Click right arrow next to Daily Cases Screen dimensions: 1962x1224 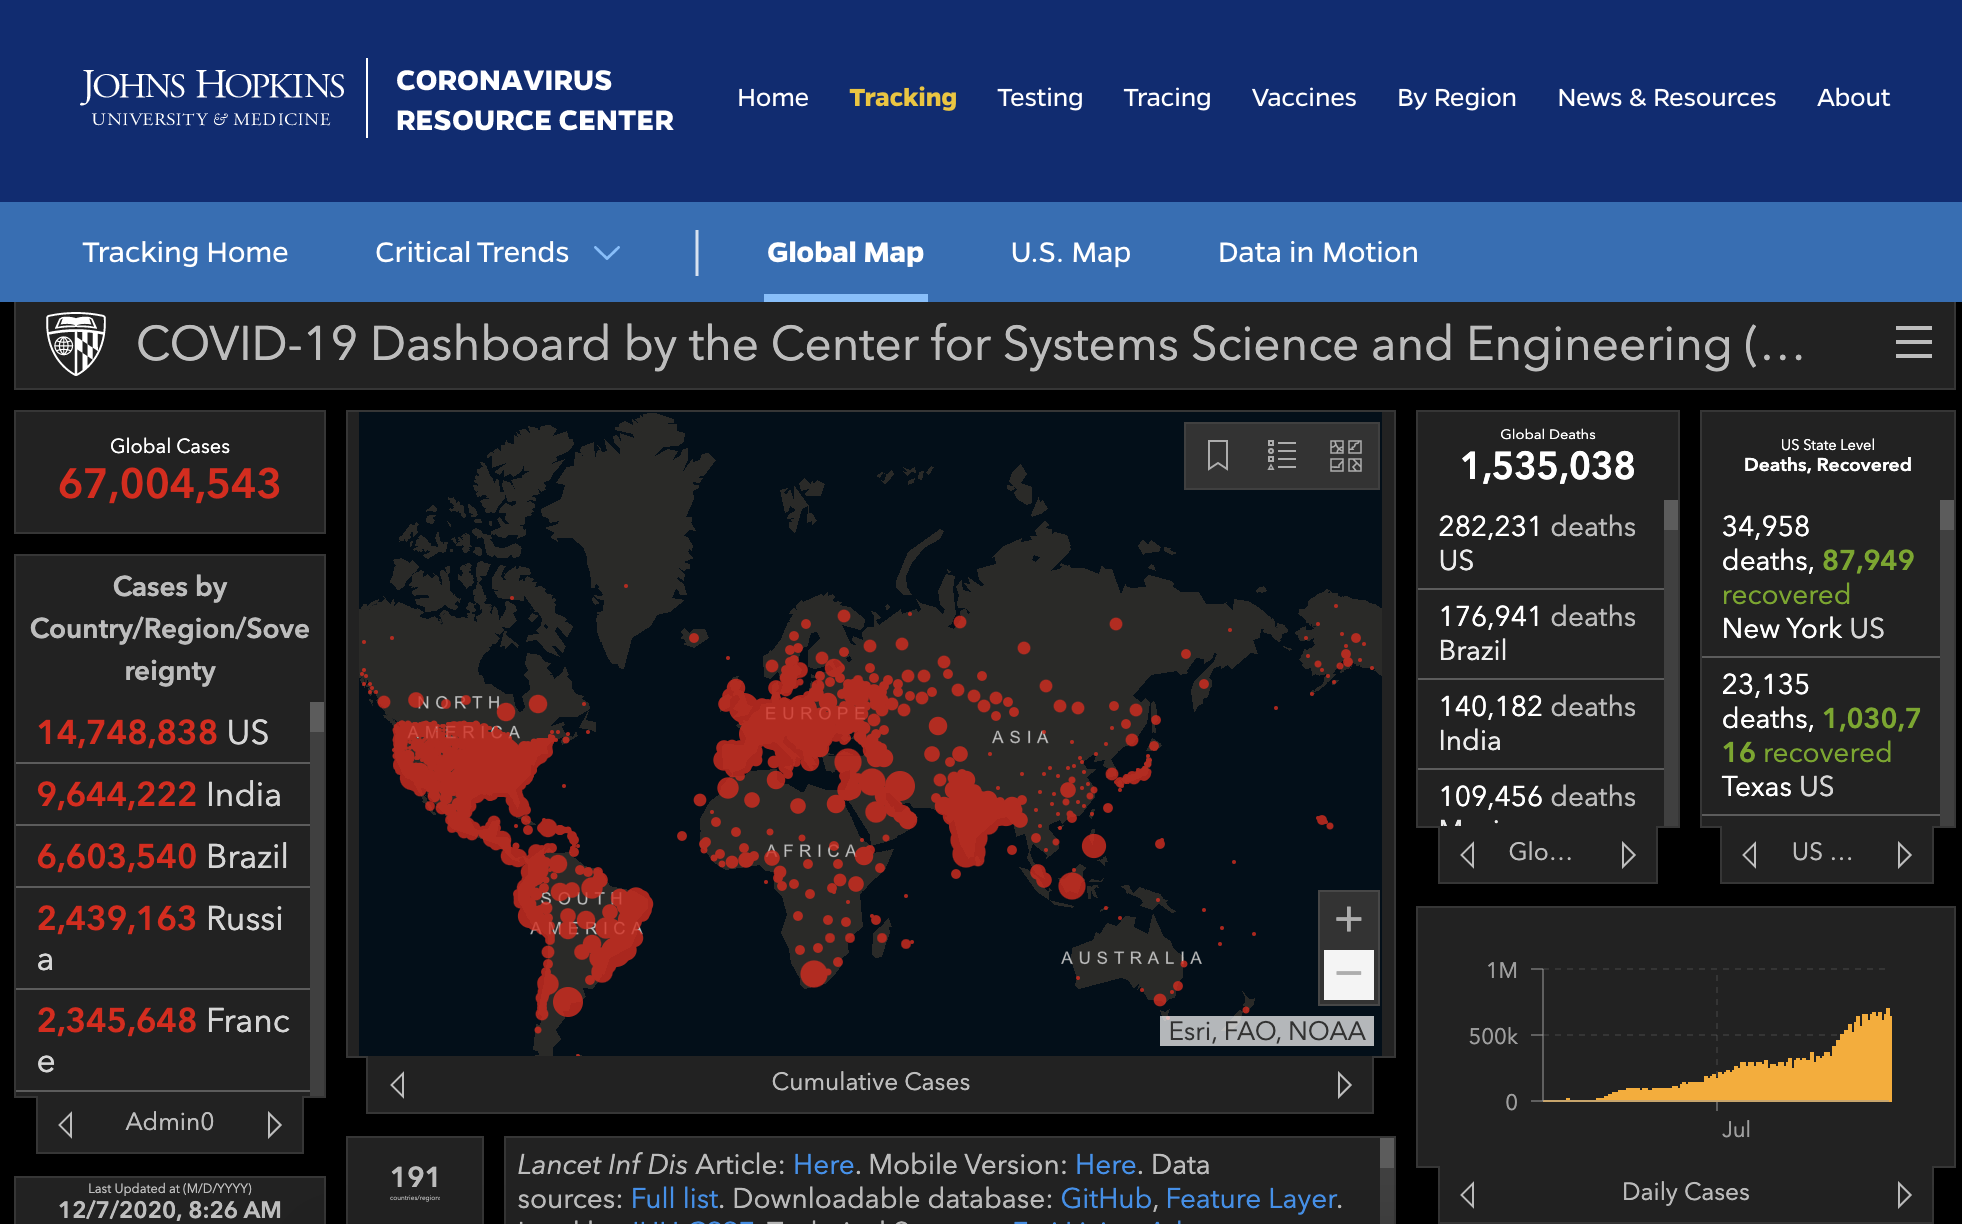[1903, 1195]
